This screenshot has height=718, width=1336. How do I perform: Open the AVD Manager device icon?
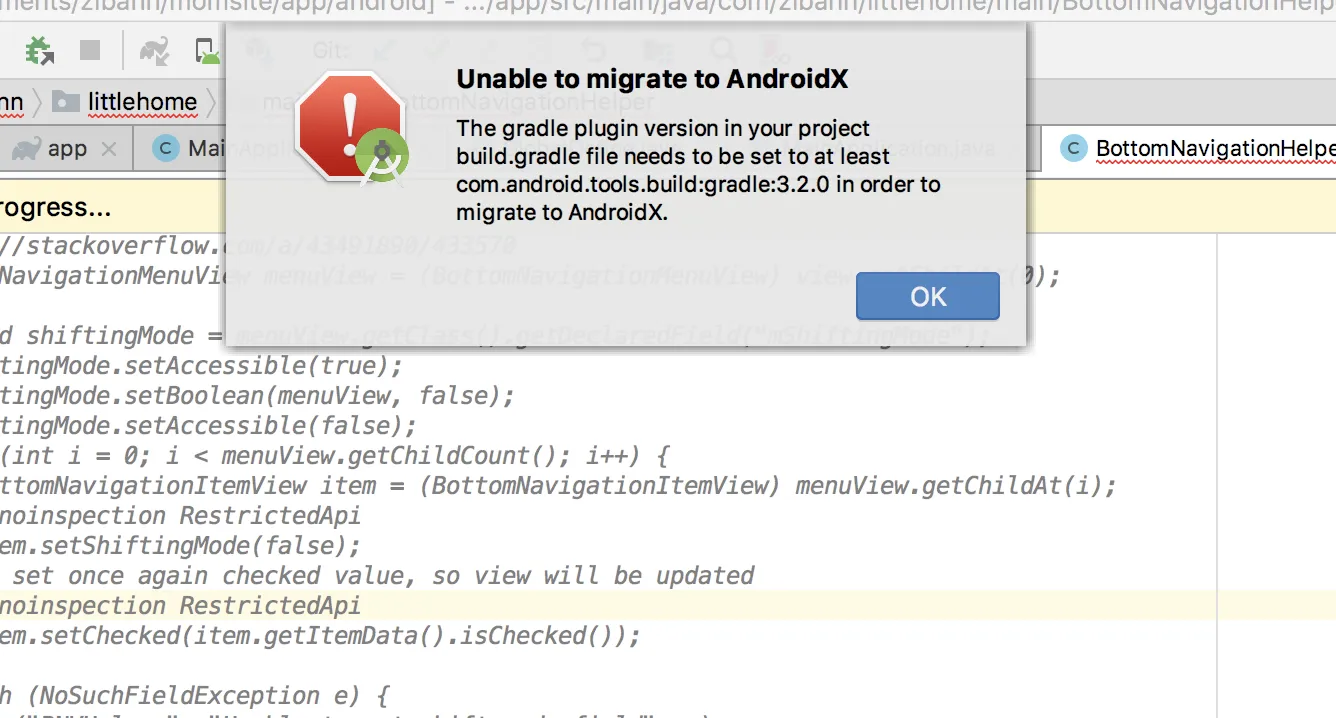(x=207, y=50)
